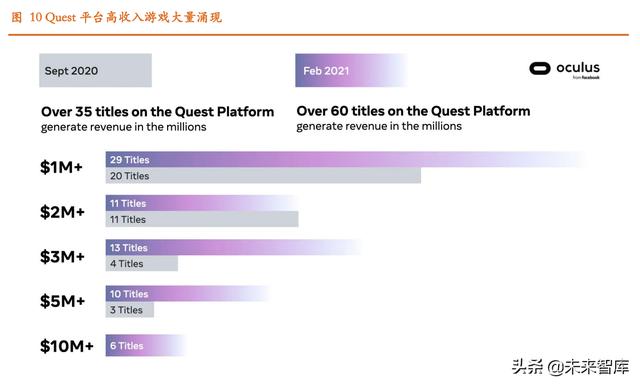Click the 20 Titles gray bar

point(263,176)
